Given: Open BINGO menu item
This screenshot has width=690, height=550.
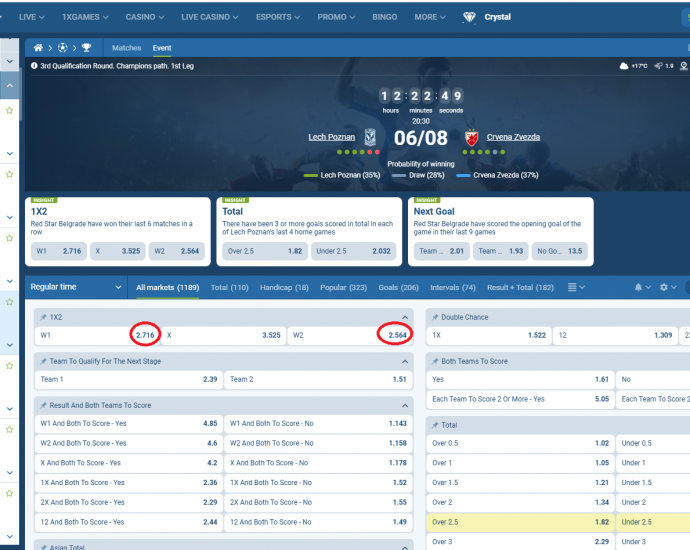Looking at the screenshot, I should click(x=385, y=17).
